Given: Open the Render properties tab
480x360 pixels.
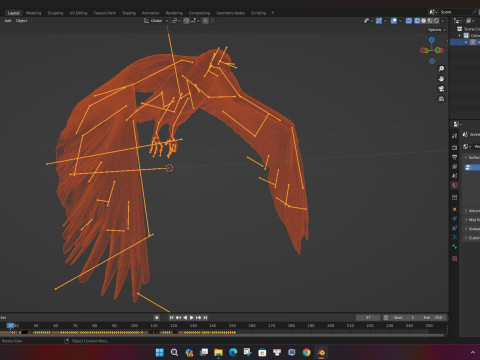Looking at the screenshot, I should tap(454, 147).
